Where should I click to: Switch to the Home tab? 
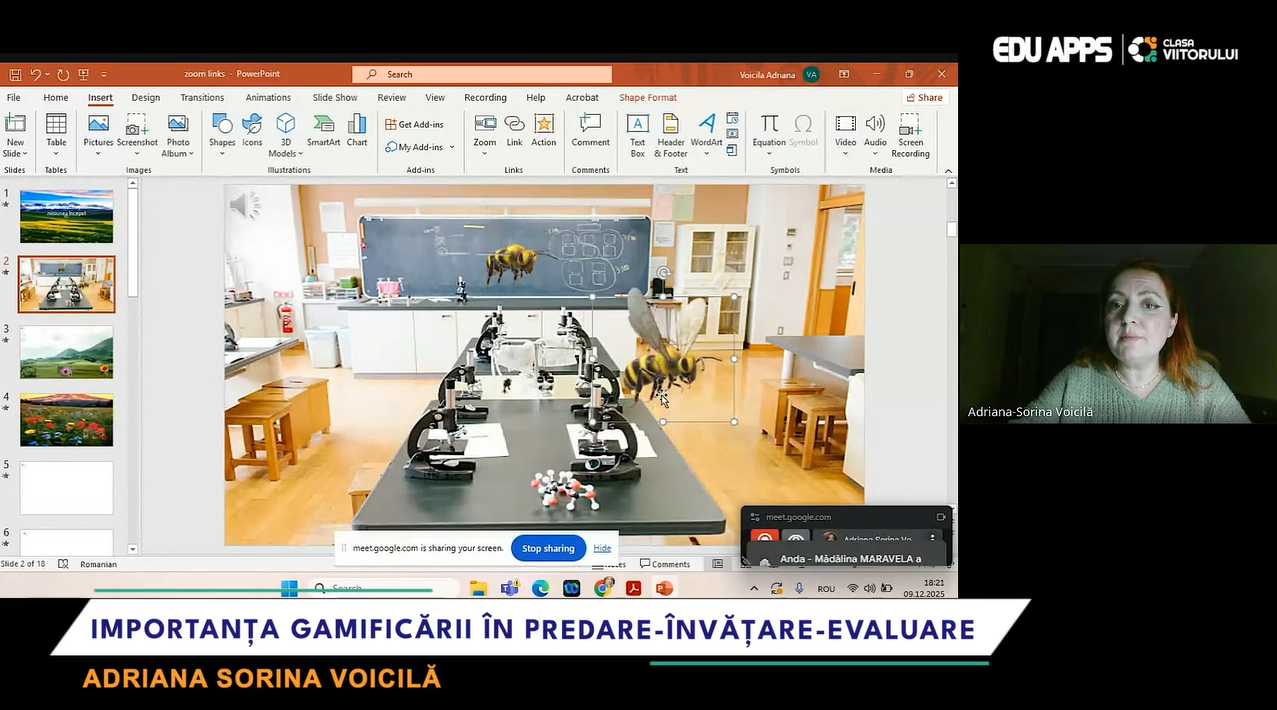click(56, 98)
